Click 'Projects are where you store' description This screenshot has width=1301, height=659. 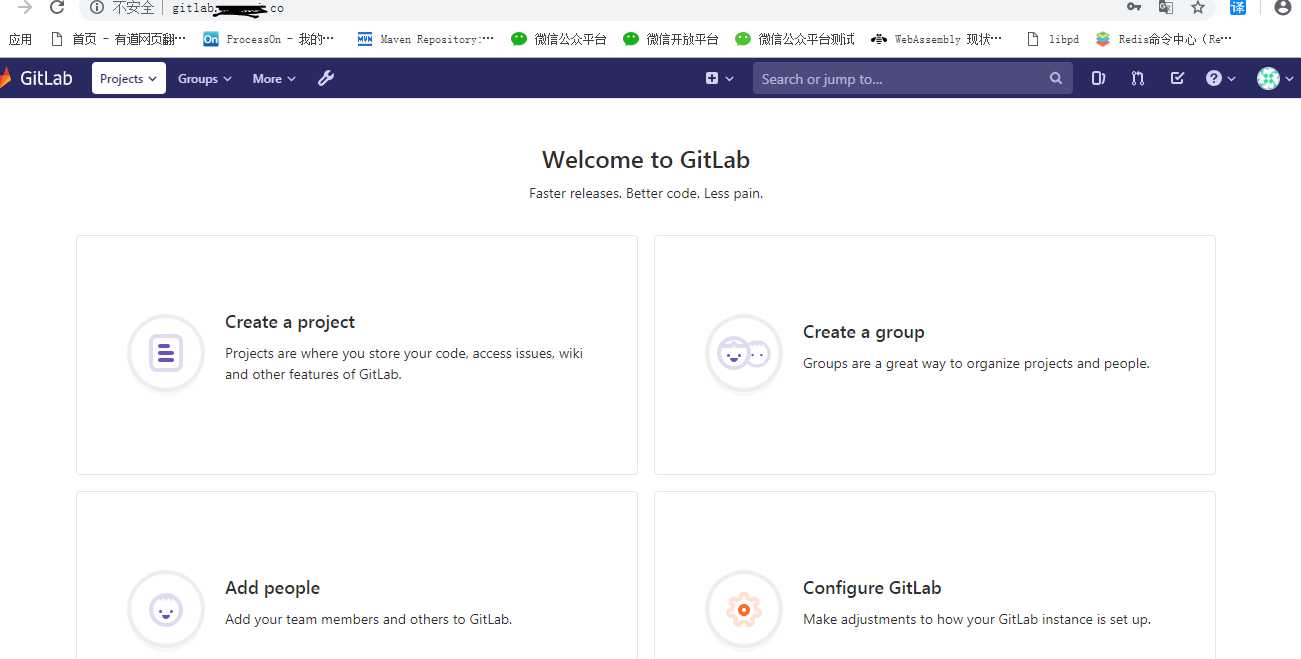pyautogui.click(x=404, y=364)
